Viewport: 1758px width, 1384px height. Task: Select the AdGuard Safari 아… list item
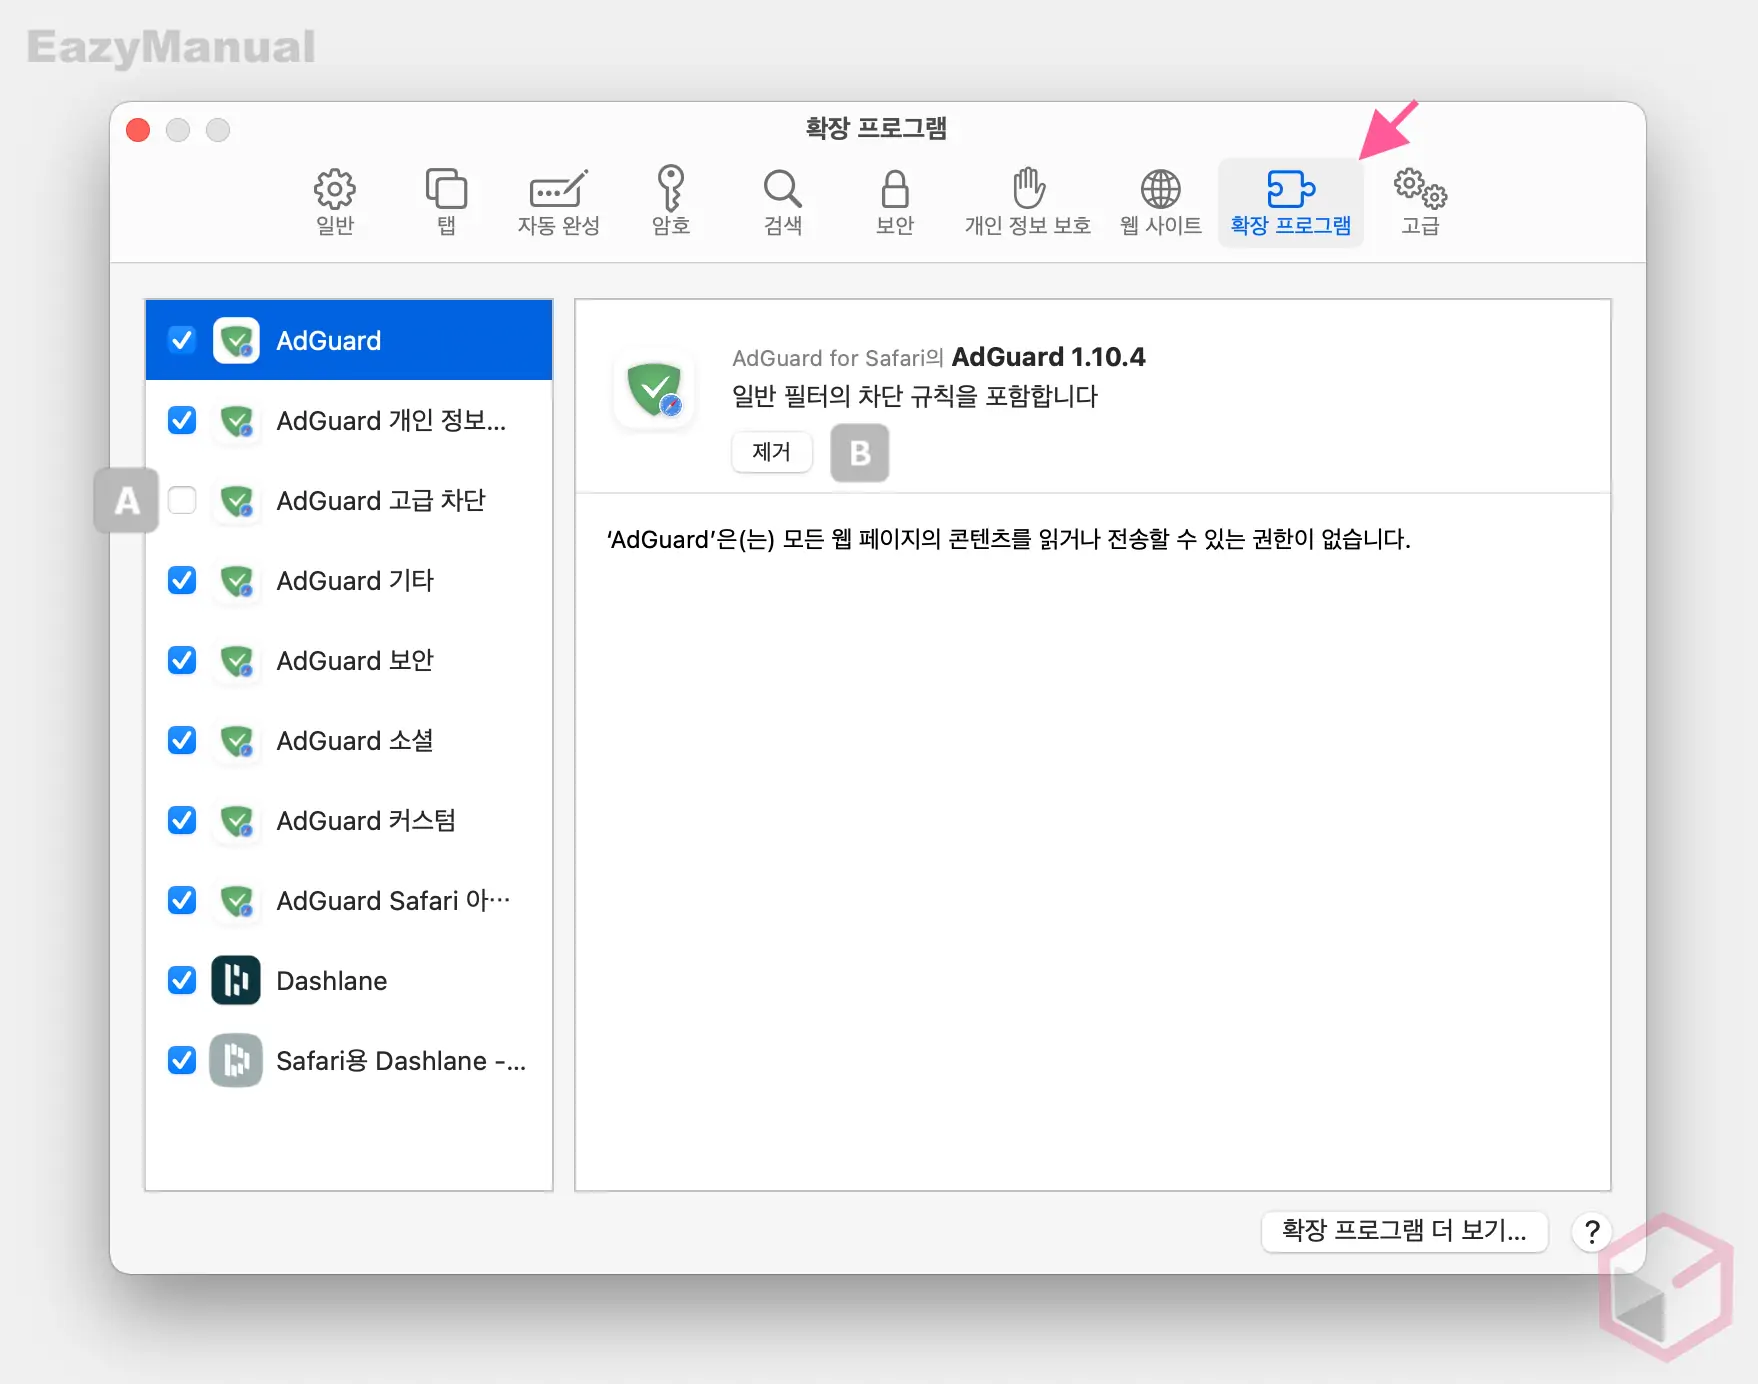(349, 901)
